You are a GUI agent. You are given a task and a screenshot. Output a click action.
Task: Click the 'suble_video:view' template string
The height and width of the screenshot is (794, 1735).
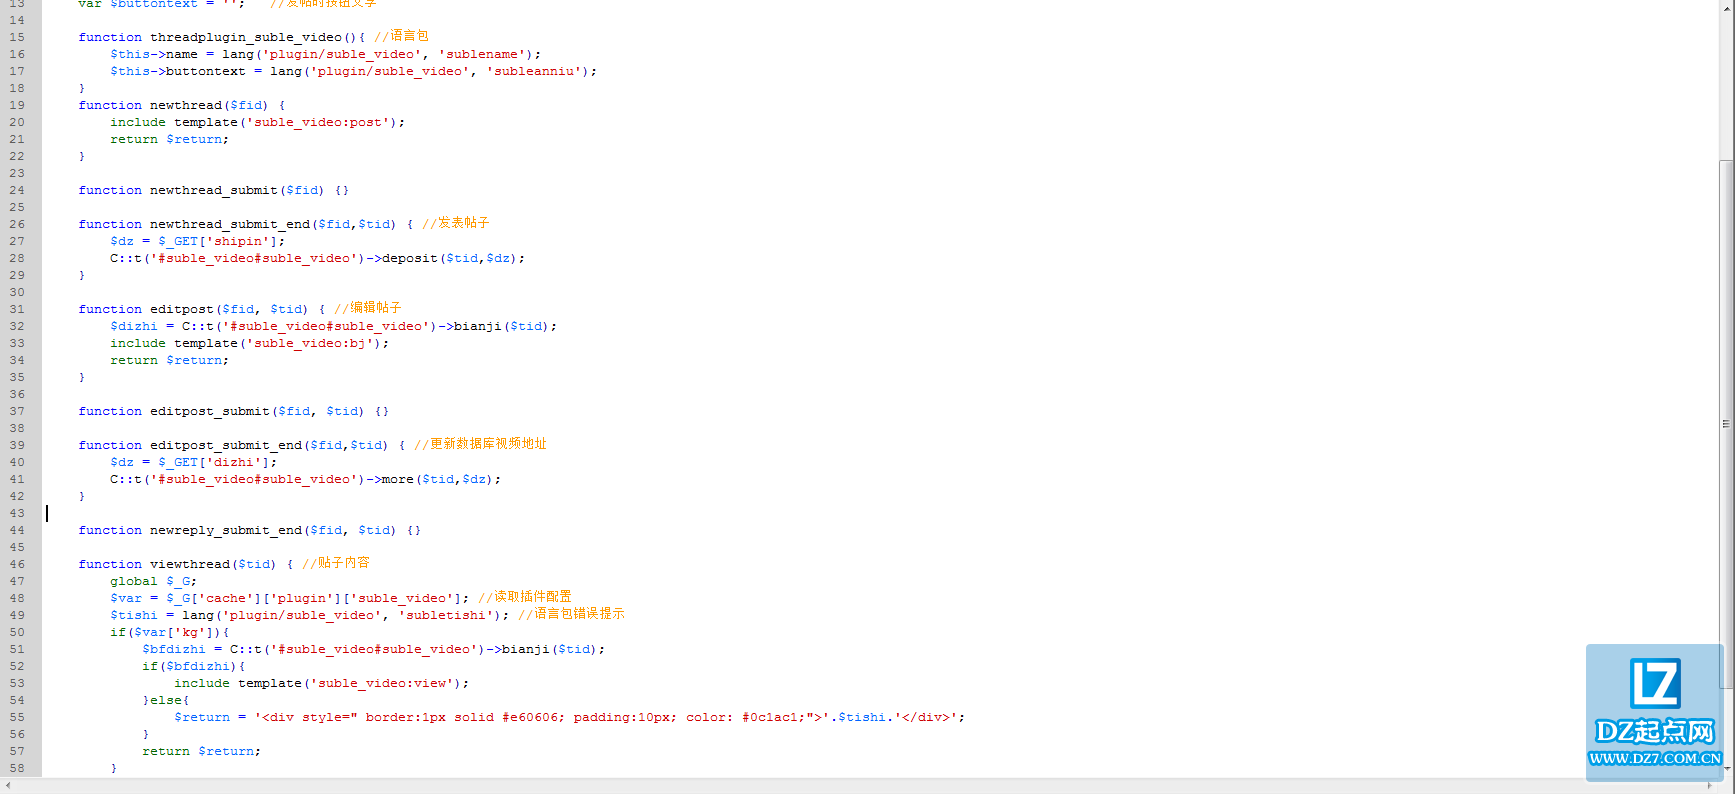pyautogui.click(x=382, y=683)
